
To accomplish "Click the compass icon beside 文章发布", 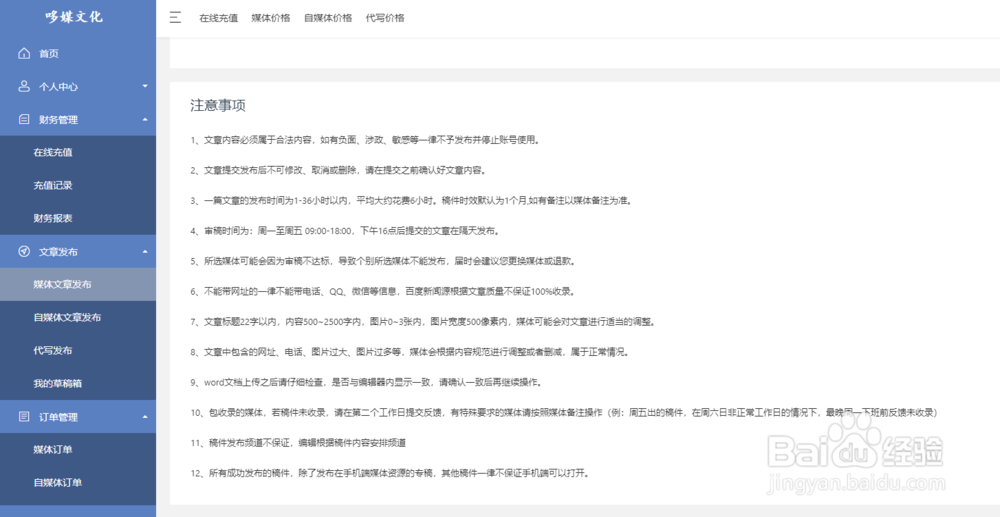I will click(x=24, y=252).
